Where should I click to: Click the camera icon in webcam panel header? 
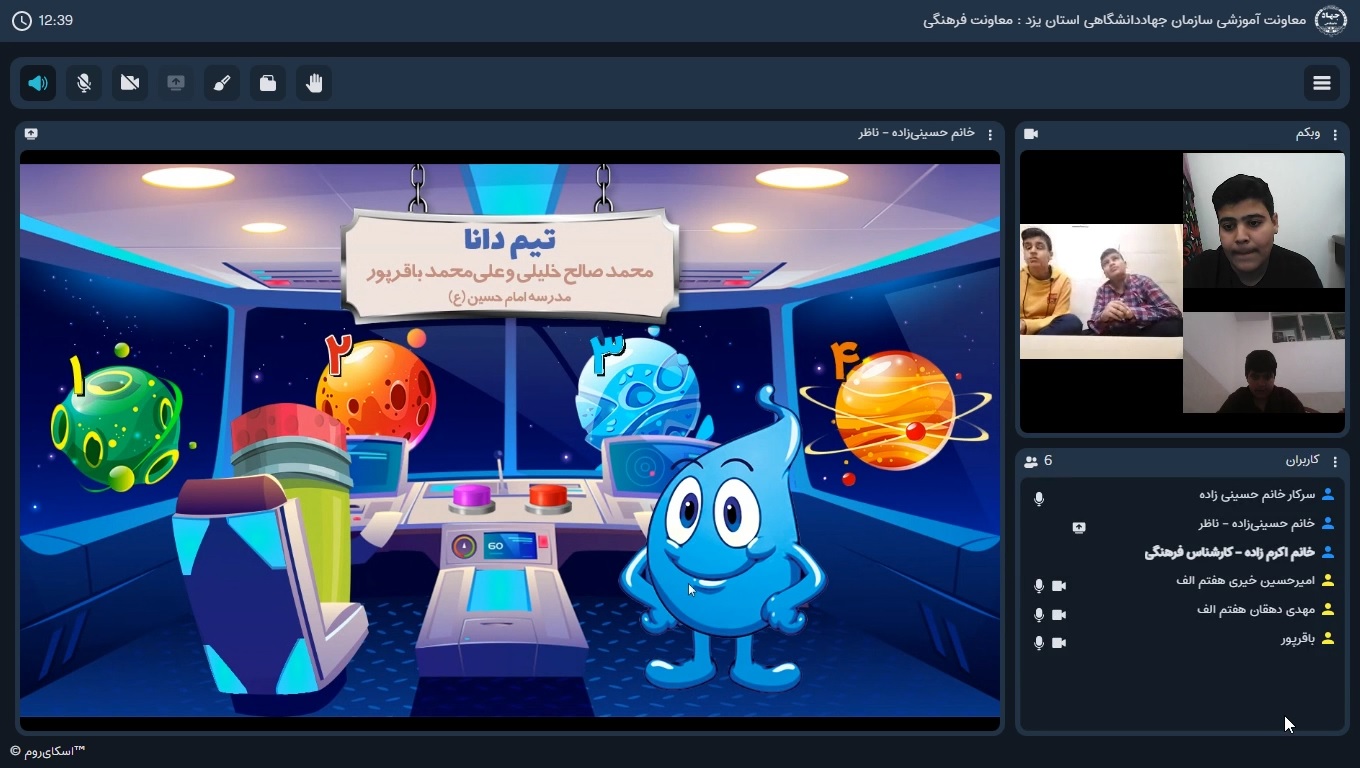pos(1031,134)
